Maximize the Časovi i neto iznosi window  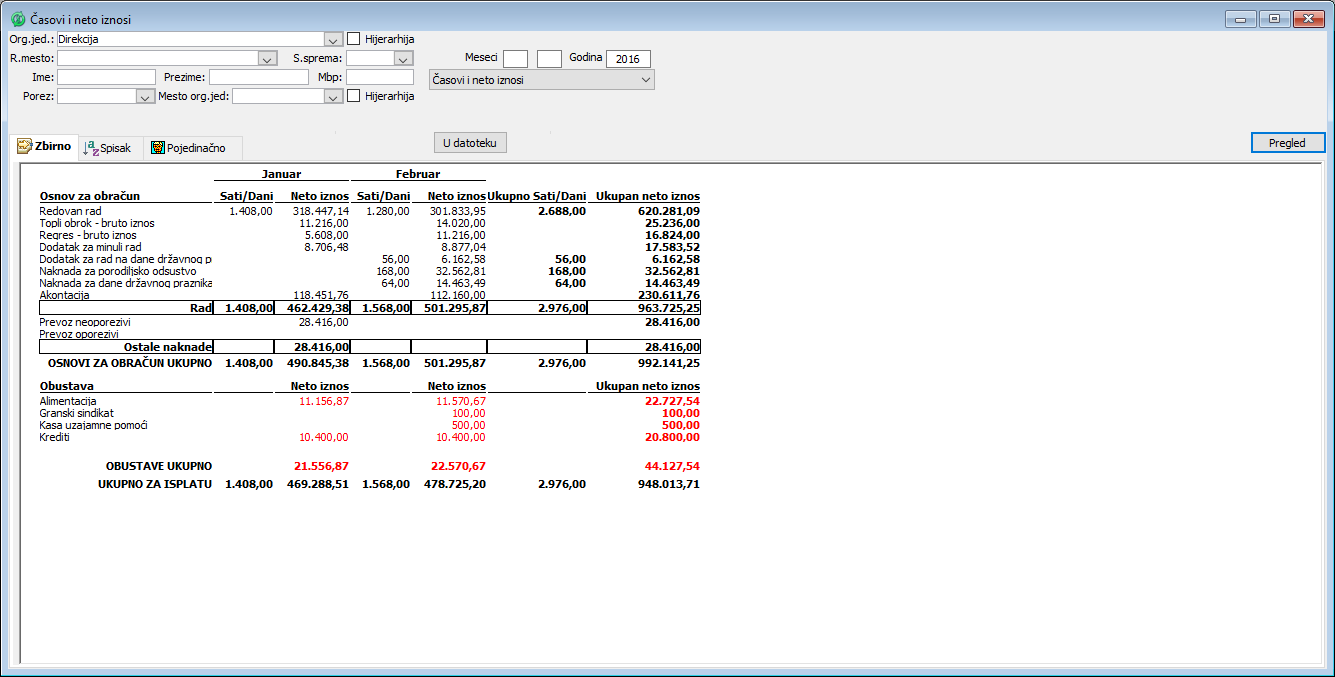tap(1273, 19)
